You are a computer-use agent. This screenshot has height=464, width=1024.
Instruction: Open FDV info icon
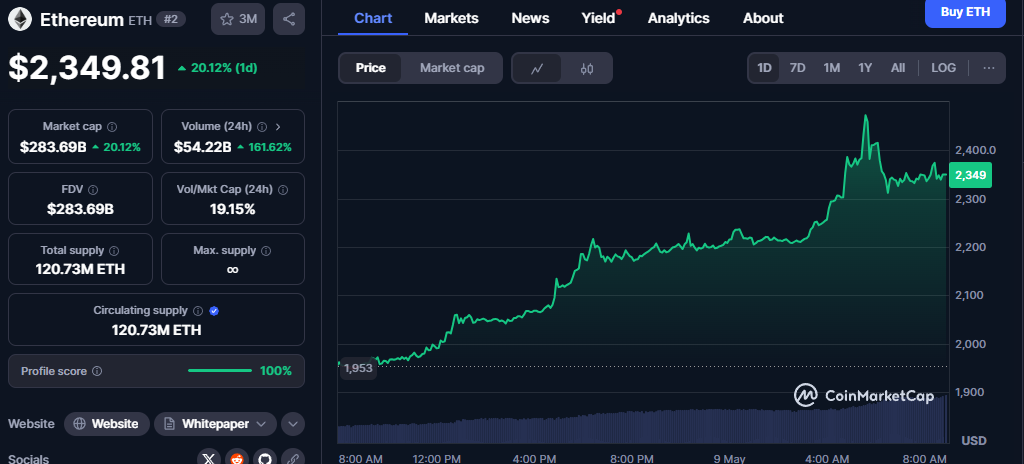click(93, 190)
